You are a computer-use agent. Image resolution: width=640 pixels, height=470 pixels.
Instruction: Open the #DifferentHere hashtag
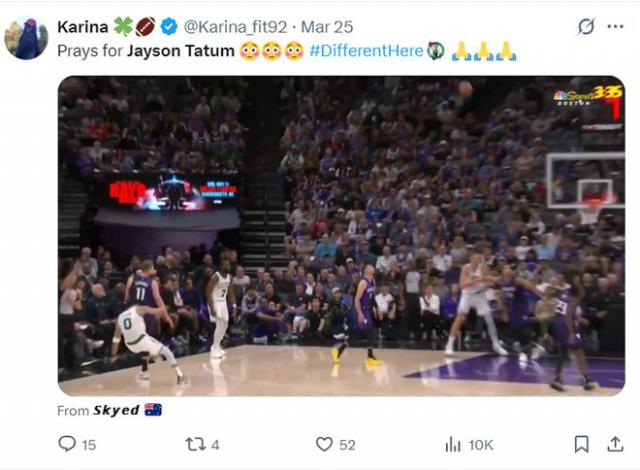(x=366, y=51)
